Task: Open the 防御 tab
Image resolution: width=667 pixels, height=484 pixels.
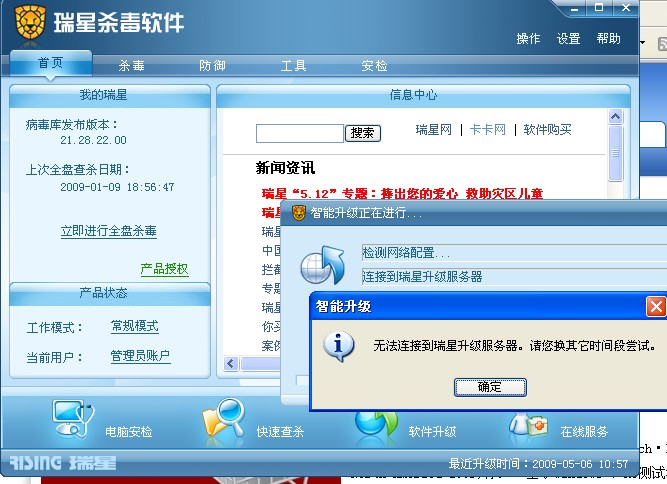Action: (x=212, y=65)
